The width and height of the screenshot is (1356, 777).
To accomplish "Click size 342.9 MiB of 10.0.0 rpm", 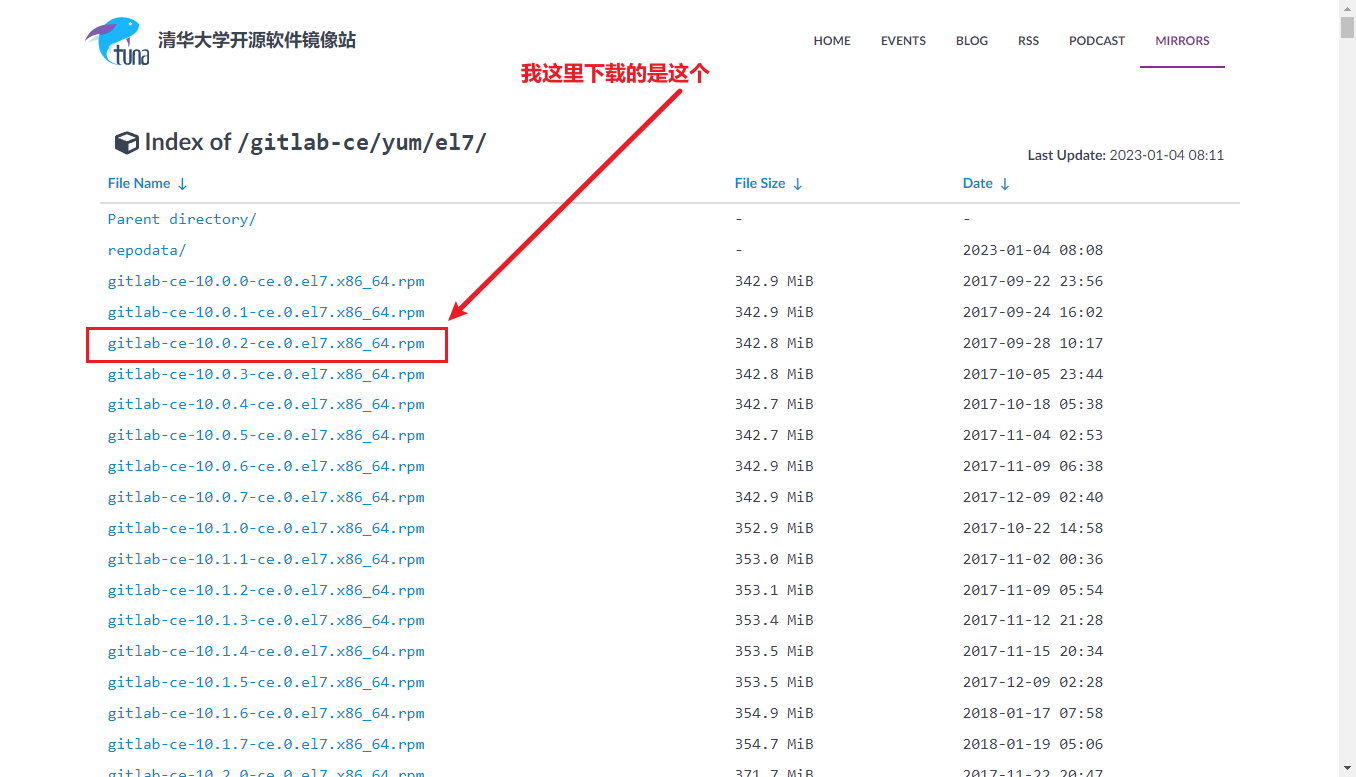I will tap(774, 281).
